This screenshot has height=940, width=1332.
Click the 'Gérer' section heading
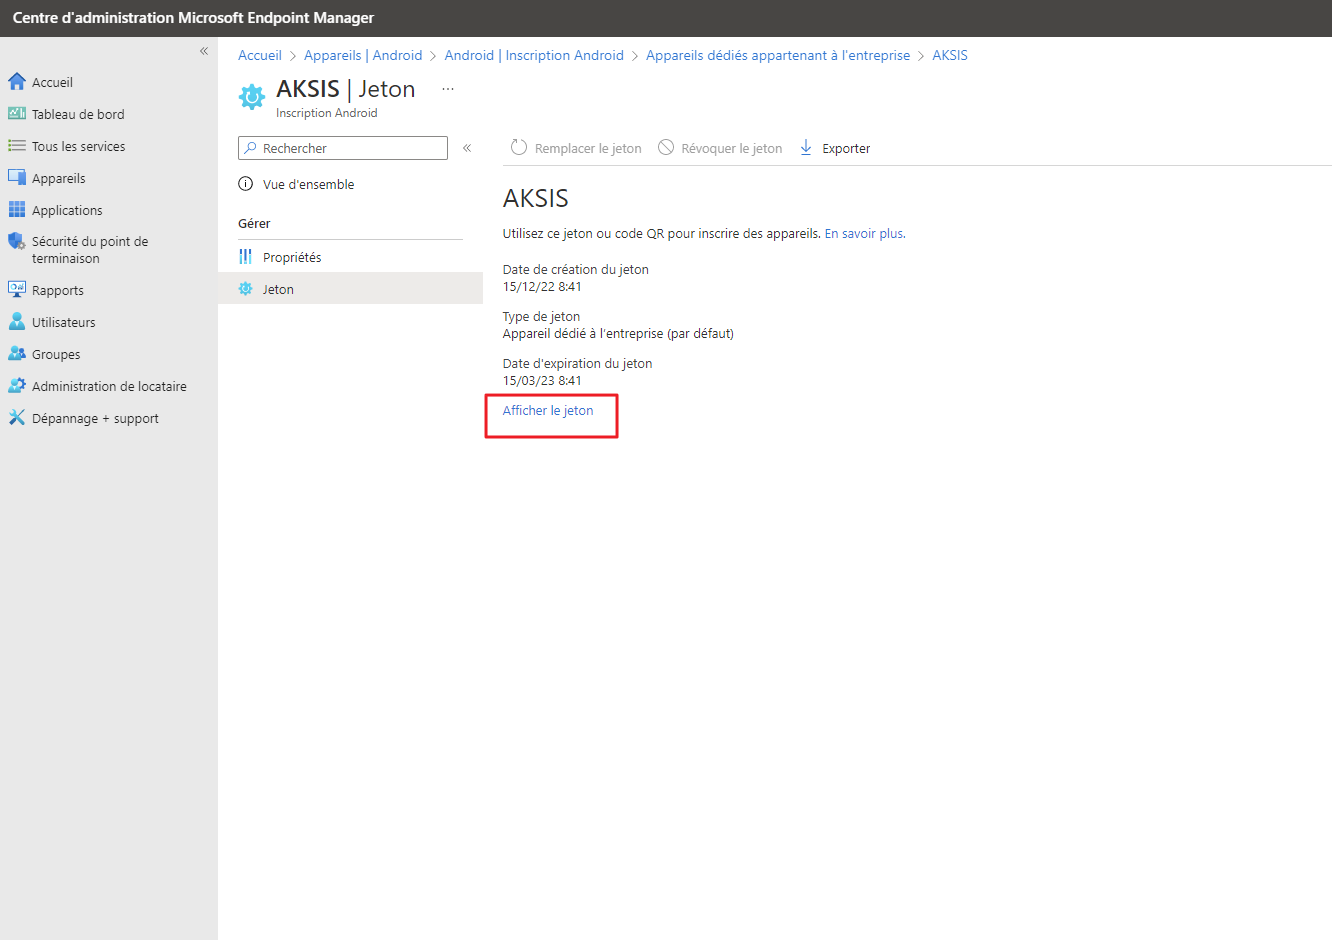254,223
